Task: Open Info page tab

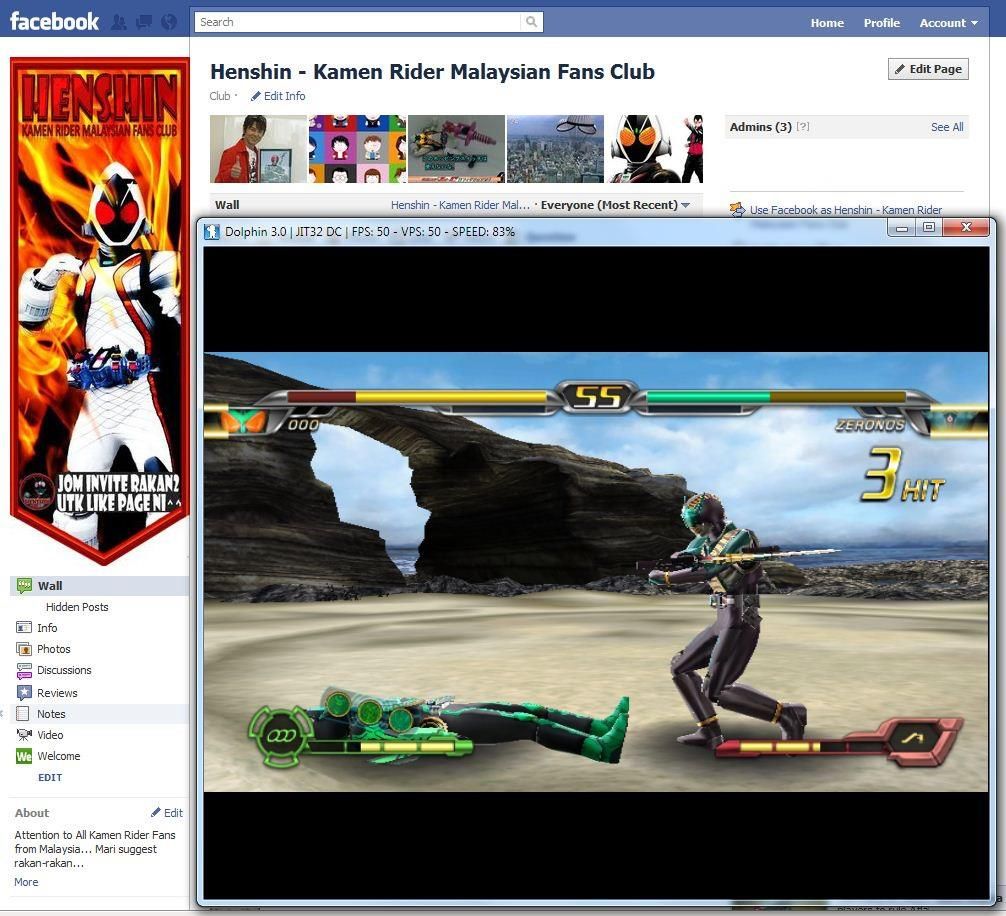Action: point(47,628)
